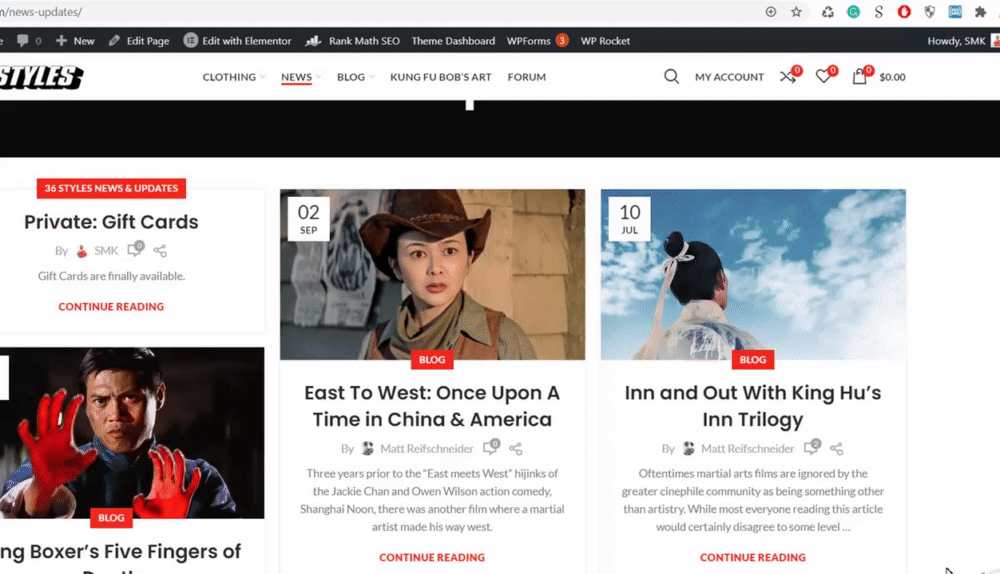
Task: Open the Grammarly extension icon
Action: point(853,11)
